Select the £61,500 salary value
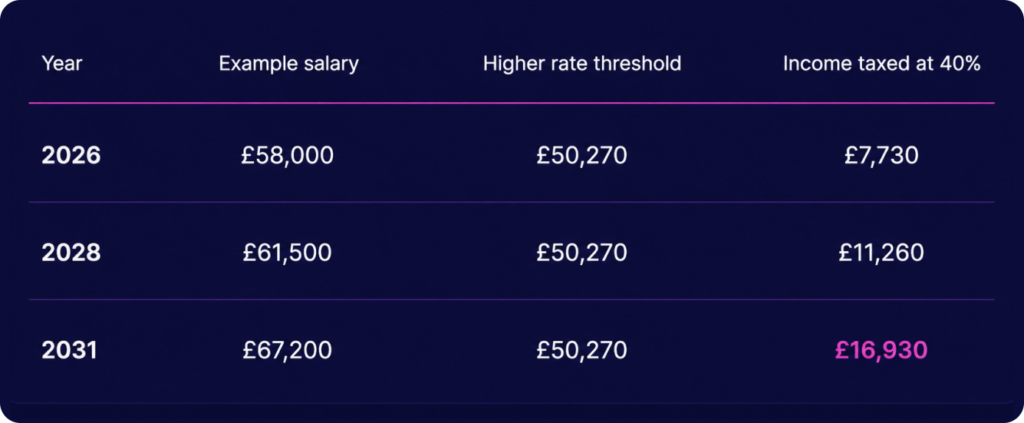 coord(287,253)
